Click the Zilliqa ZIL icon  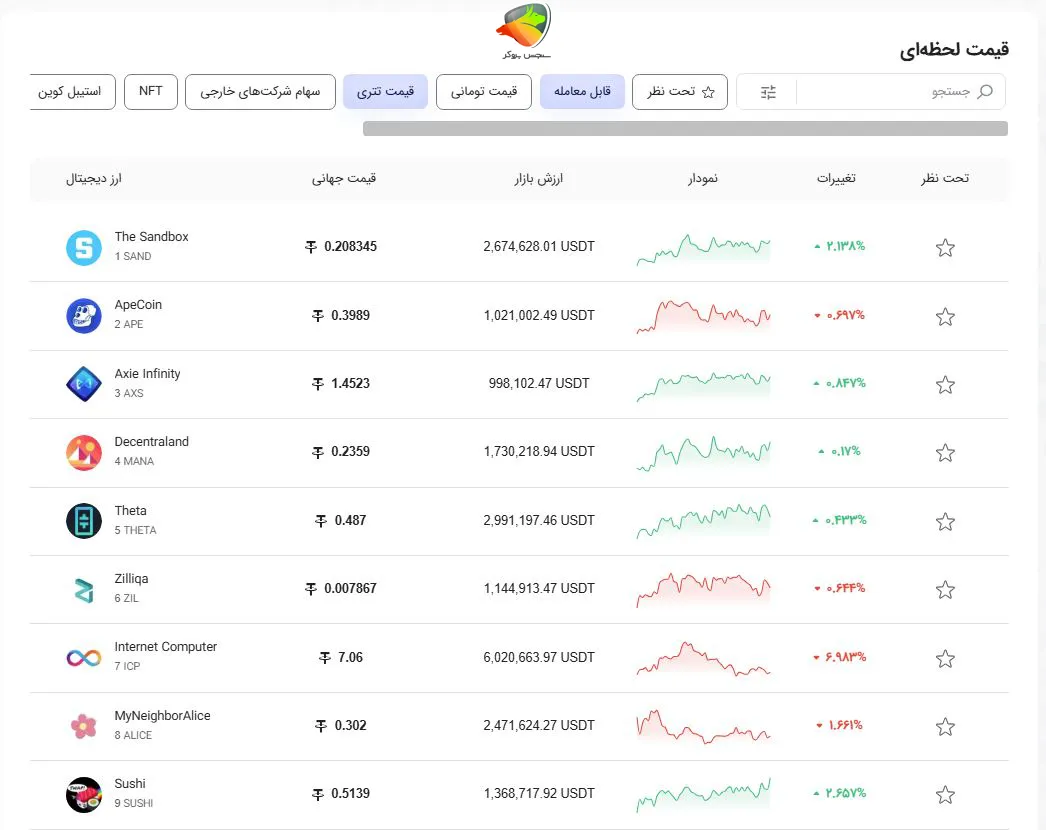point(84,589)
